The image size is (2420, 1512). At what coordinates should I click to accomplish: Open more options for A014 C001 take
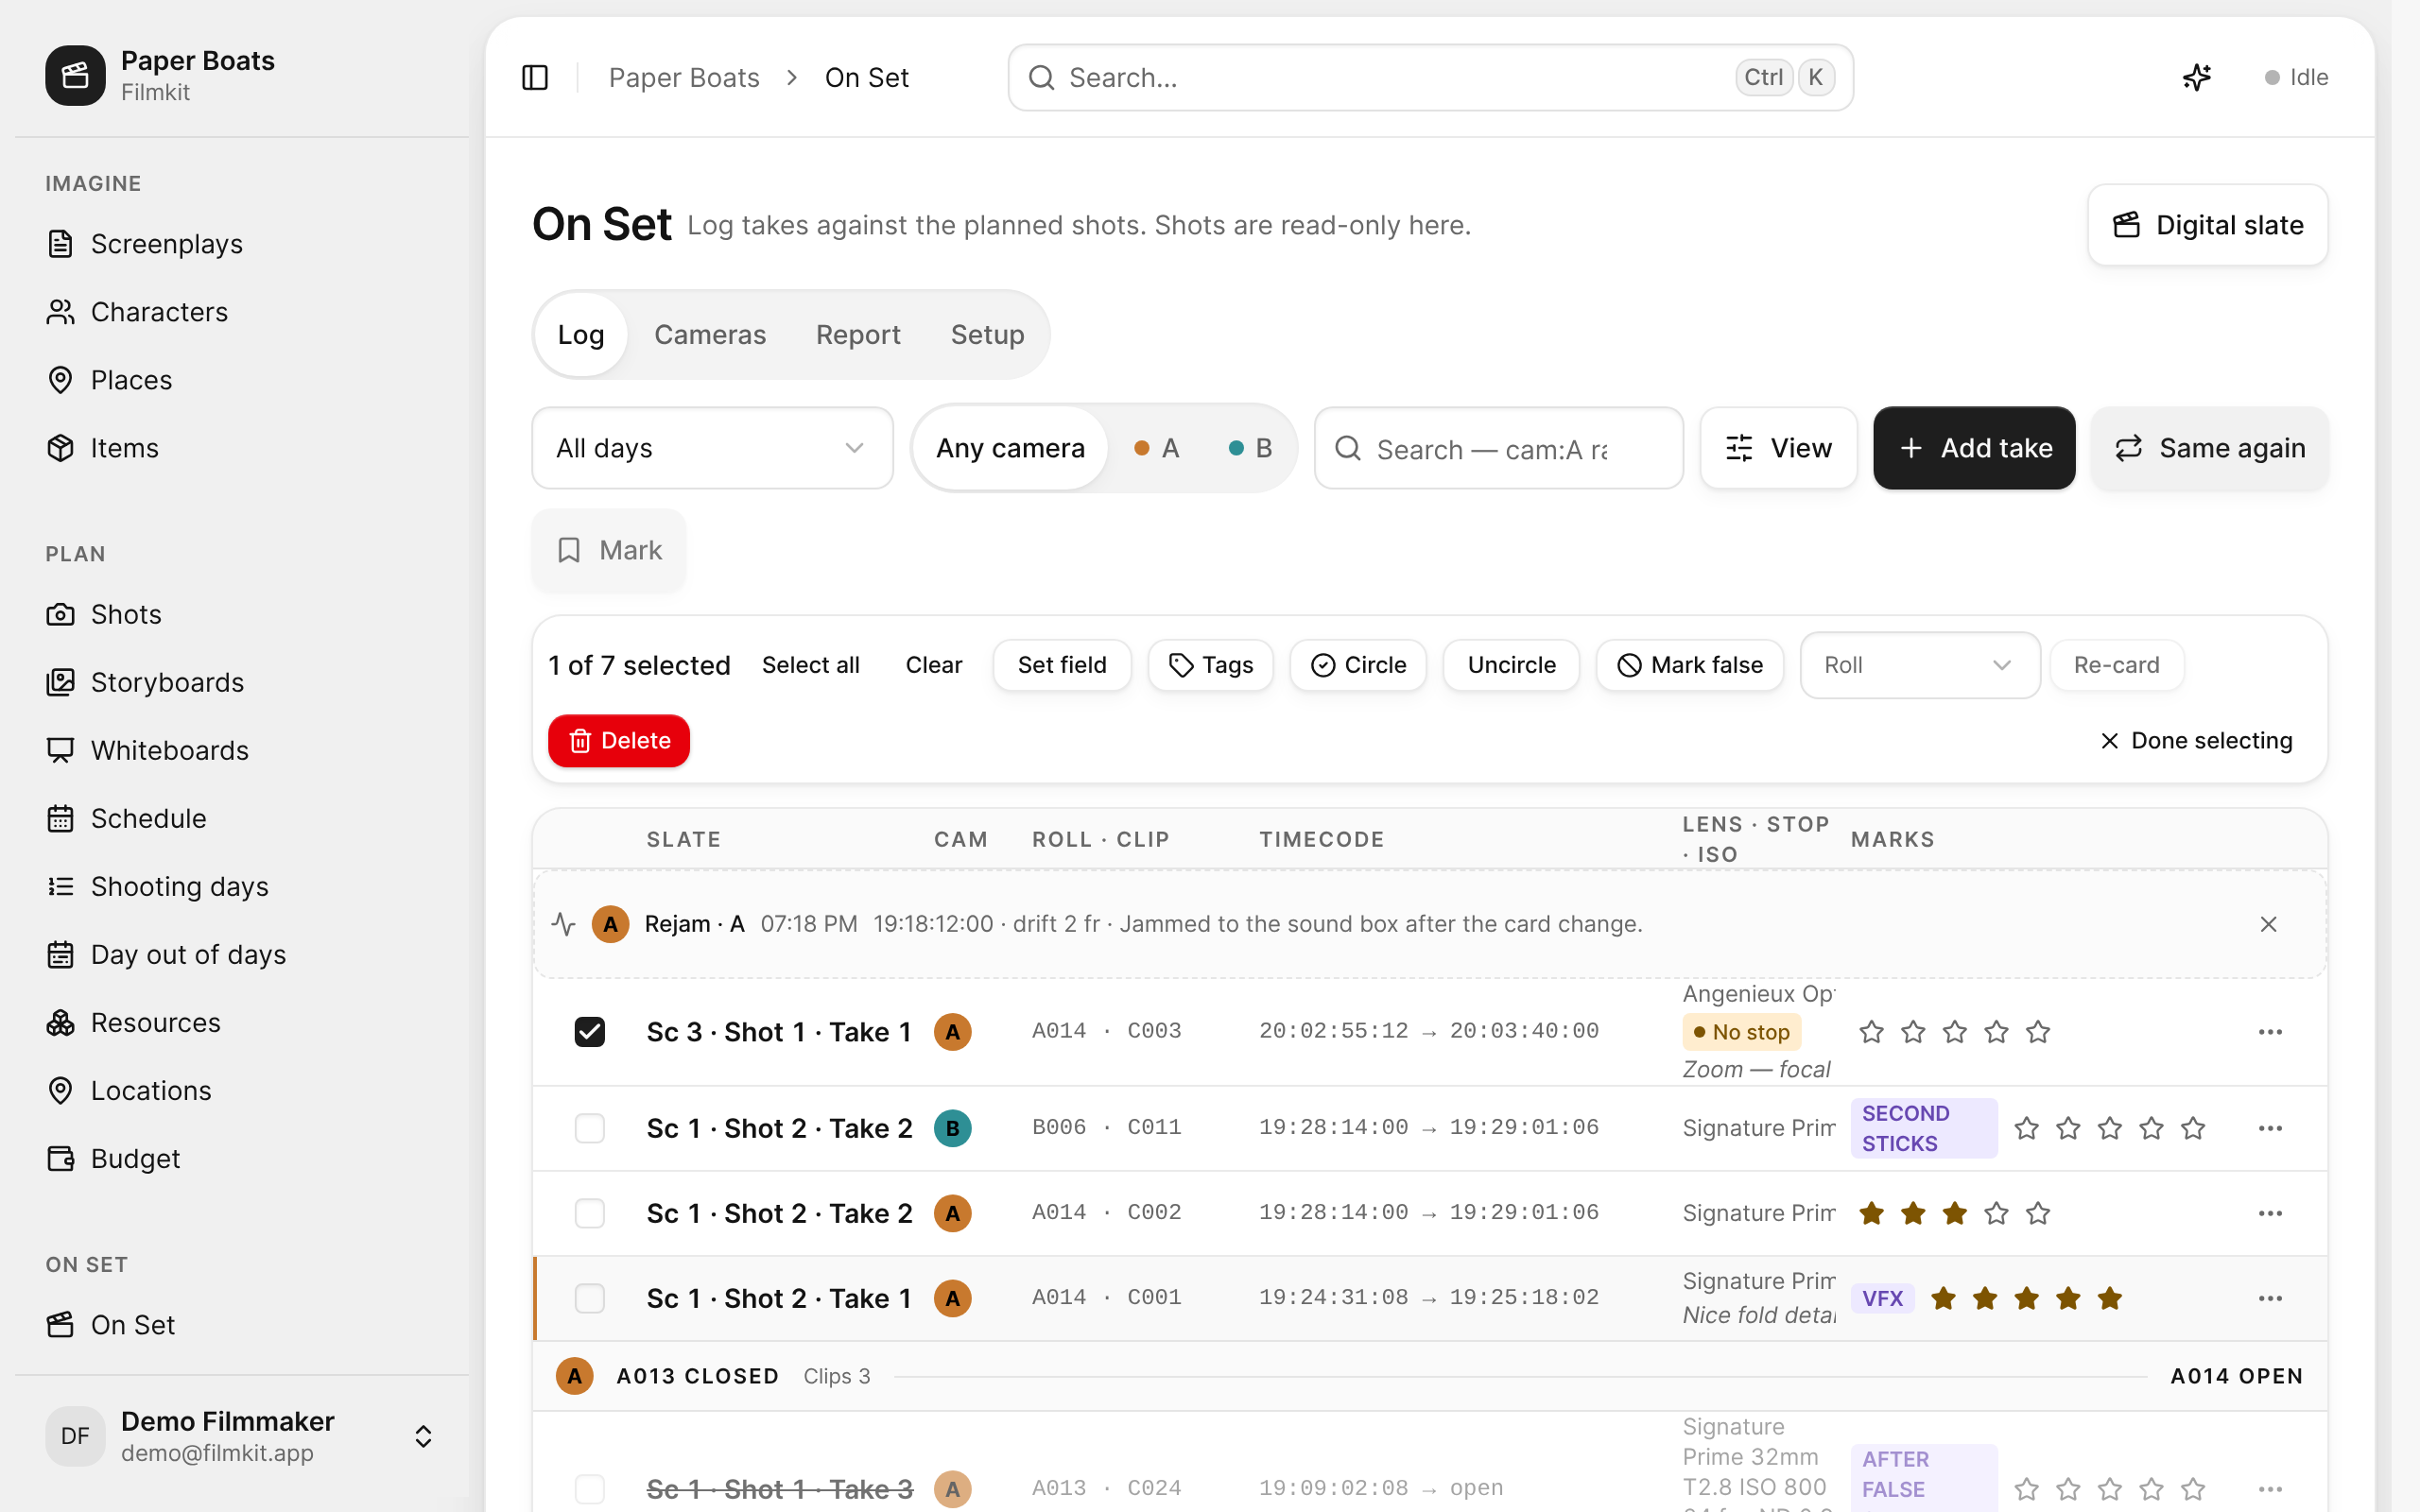pos(2270,1298)
